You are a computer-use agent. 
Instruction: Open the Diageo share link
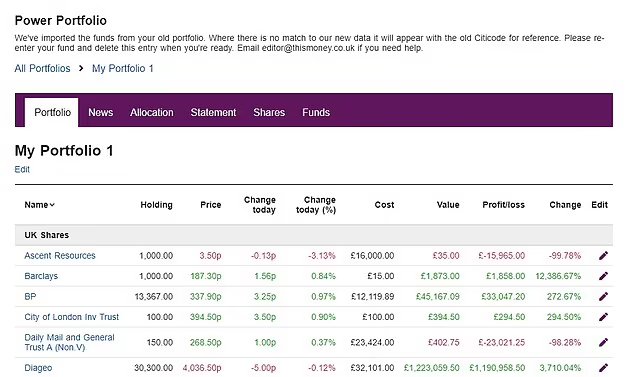38,368
